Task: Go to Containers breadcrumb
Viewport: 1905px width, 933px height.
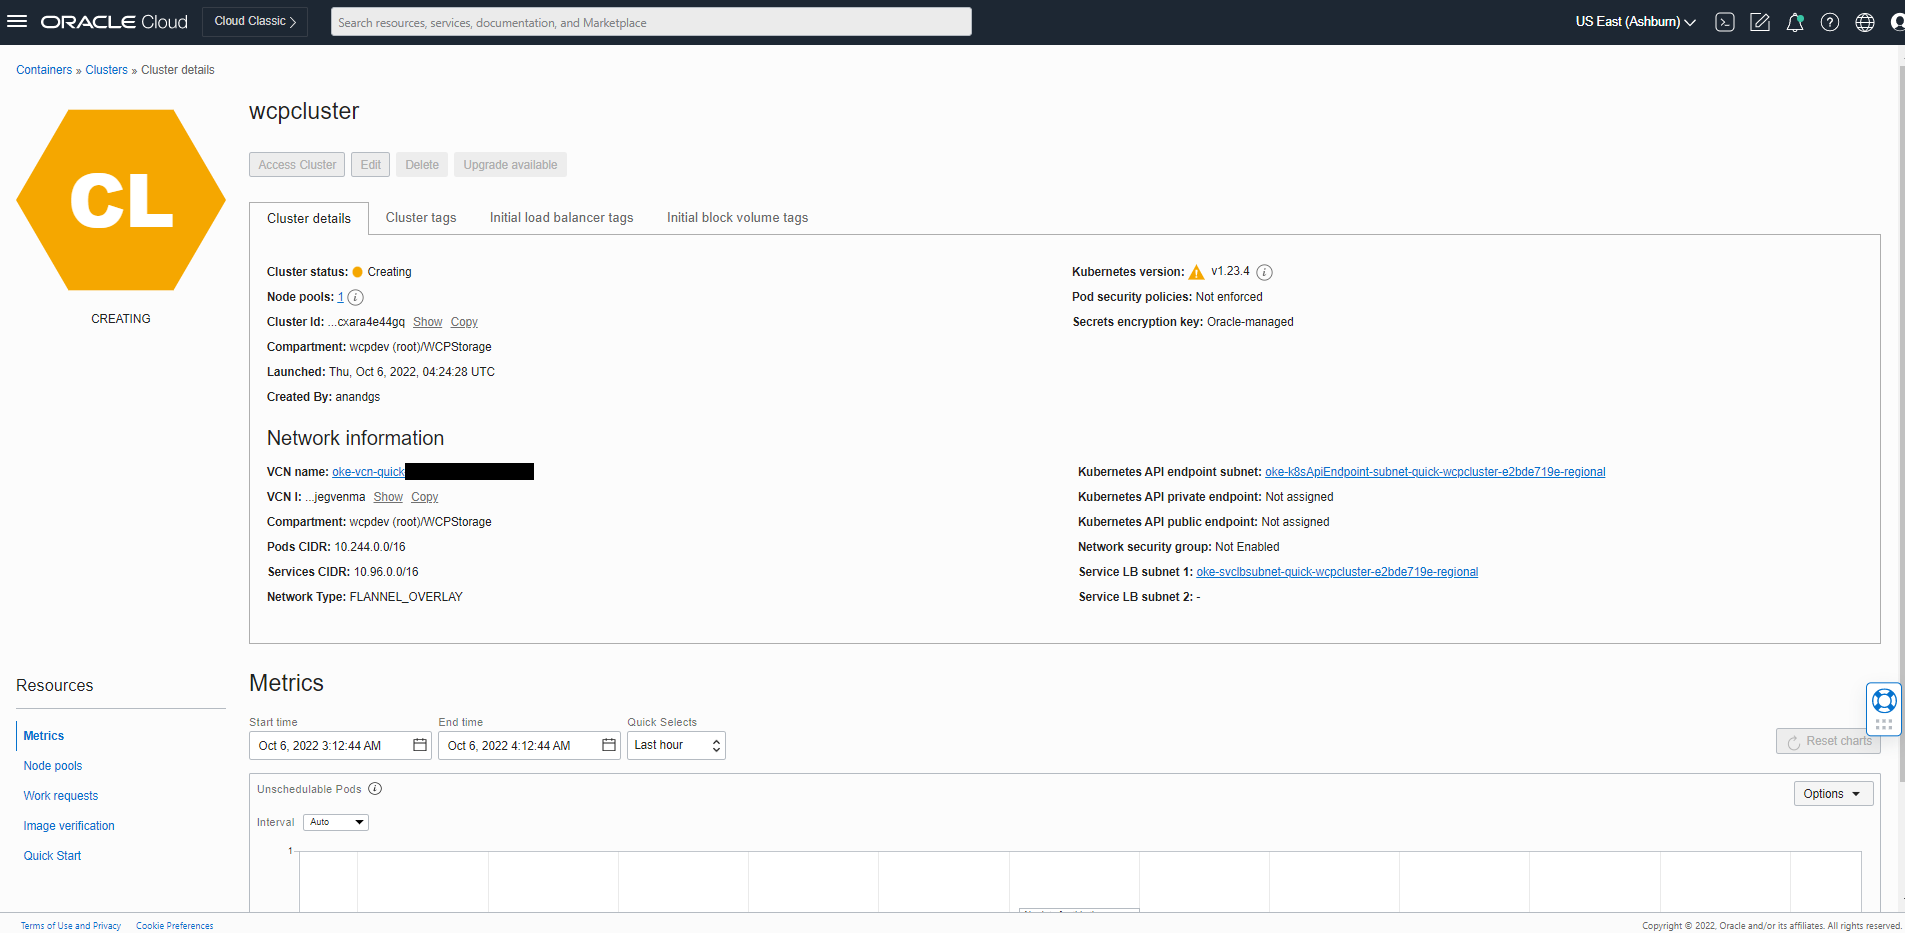Action: (44, 70)
